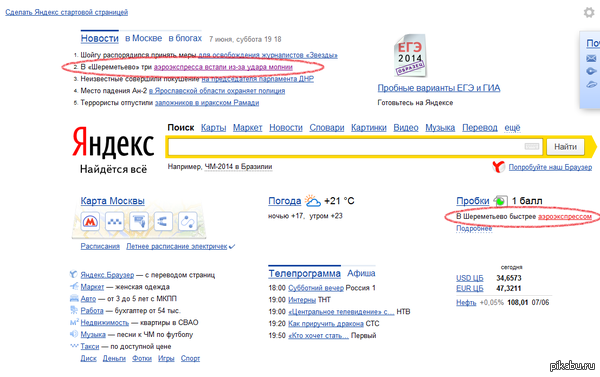Open the Картинки service link

point(369,128)
